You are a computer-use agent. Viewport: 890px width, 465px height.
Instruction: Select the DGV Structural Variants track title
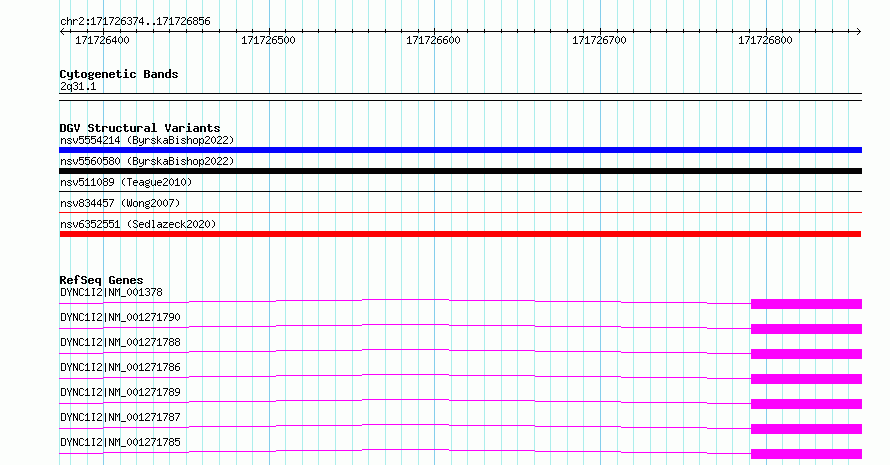click(x=140, y=128)
